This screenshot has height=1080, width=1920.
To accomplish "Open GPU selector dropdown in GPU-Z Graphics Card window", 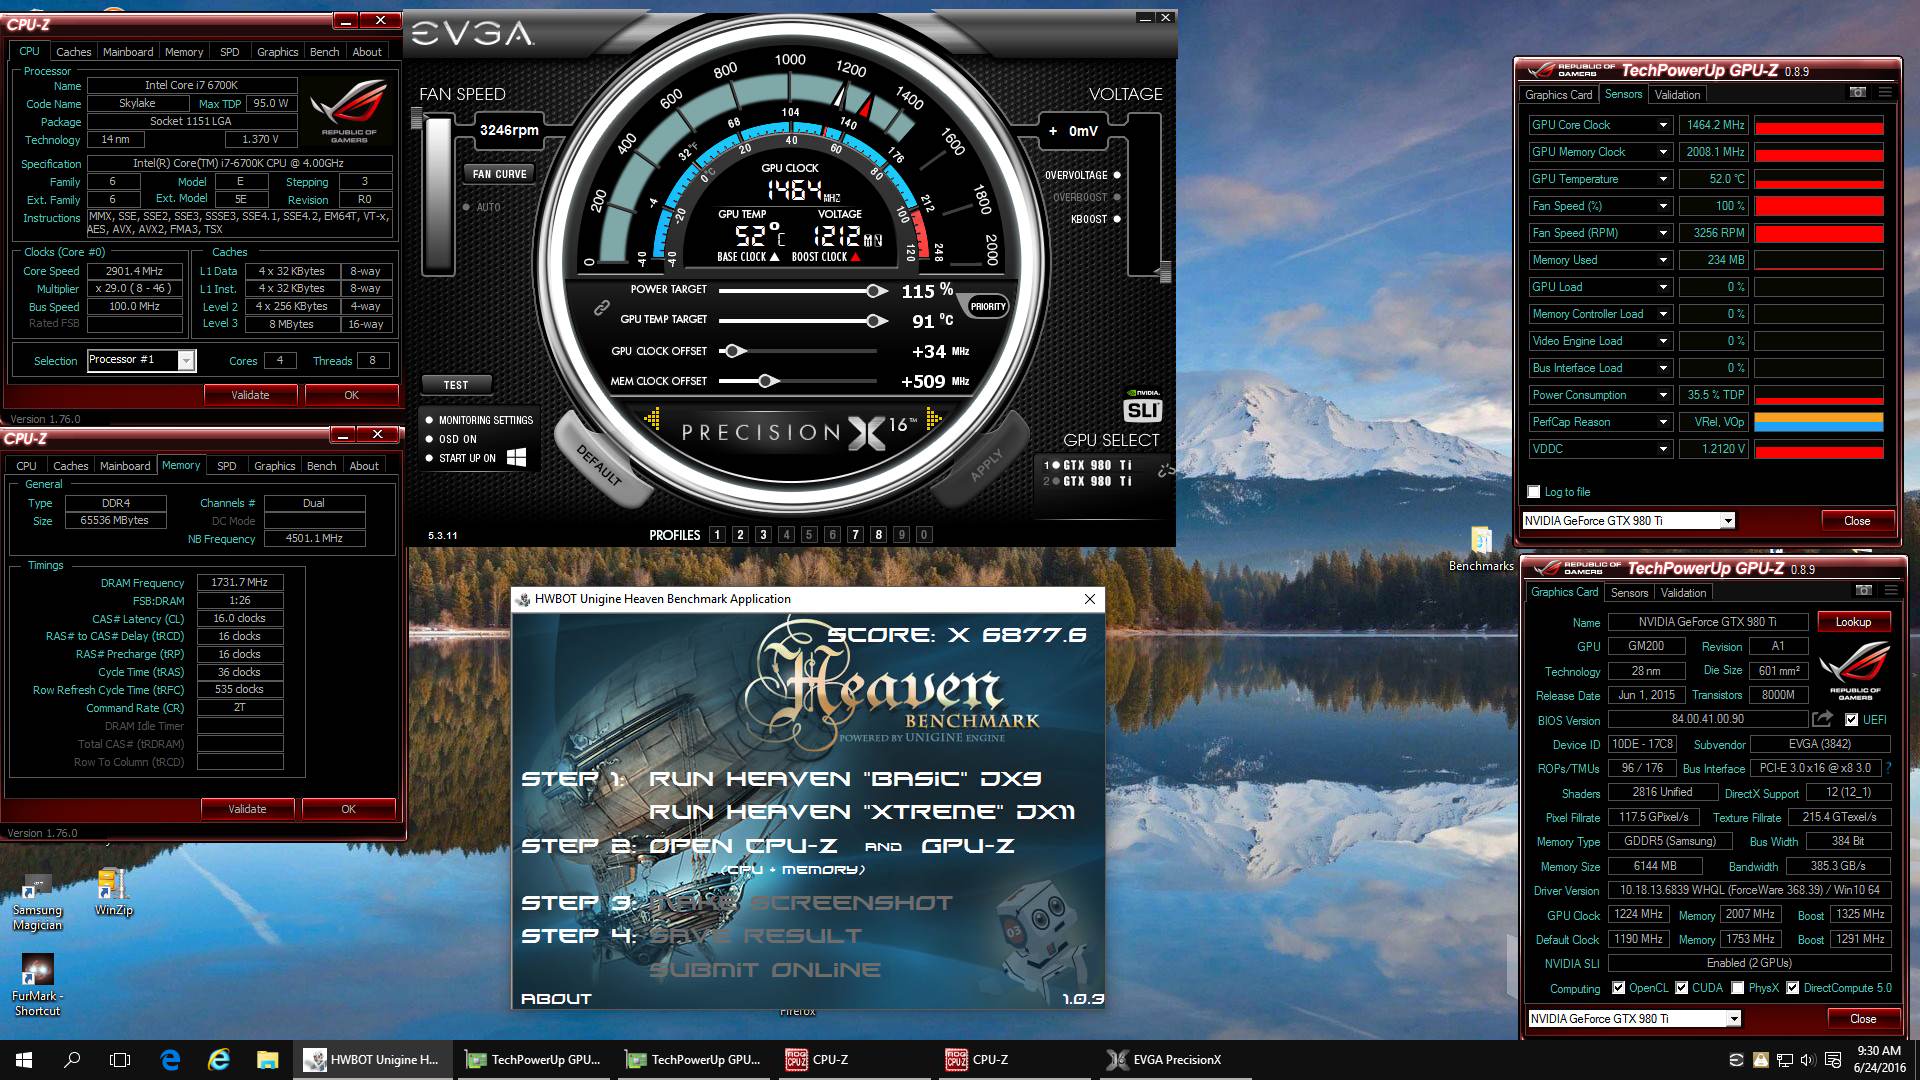I will [x=1733, y=1019].
